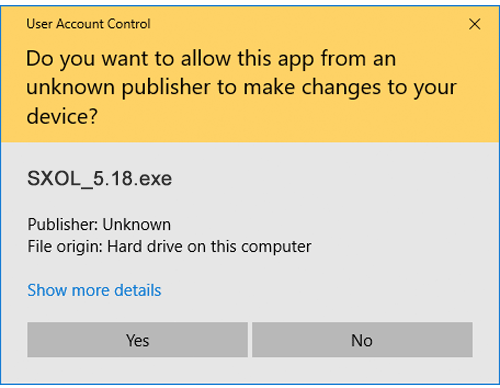Click Hard drive on this computer text
This screenshot has width=500, height=388.
tap(209, 247)
